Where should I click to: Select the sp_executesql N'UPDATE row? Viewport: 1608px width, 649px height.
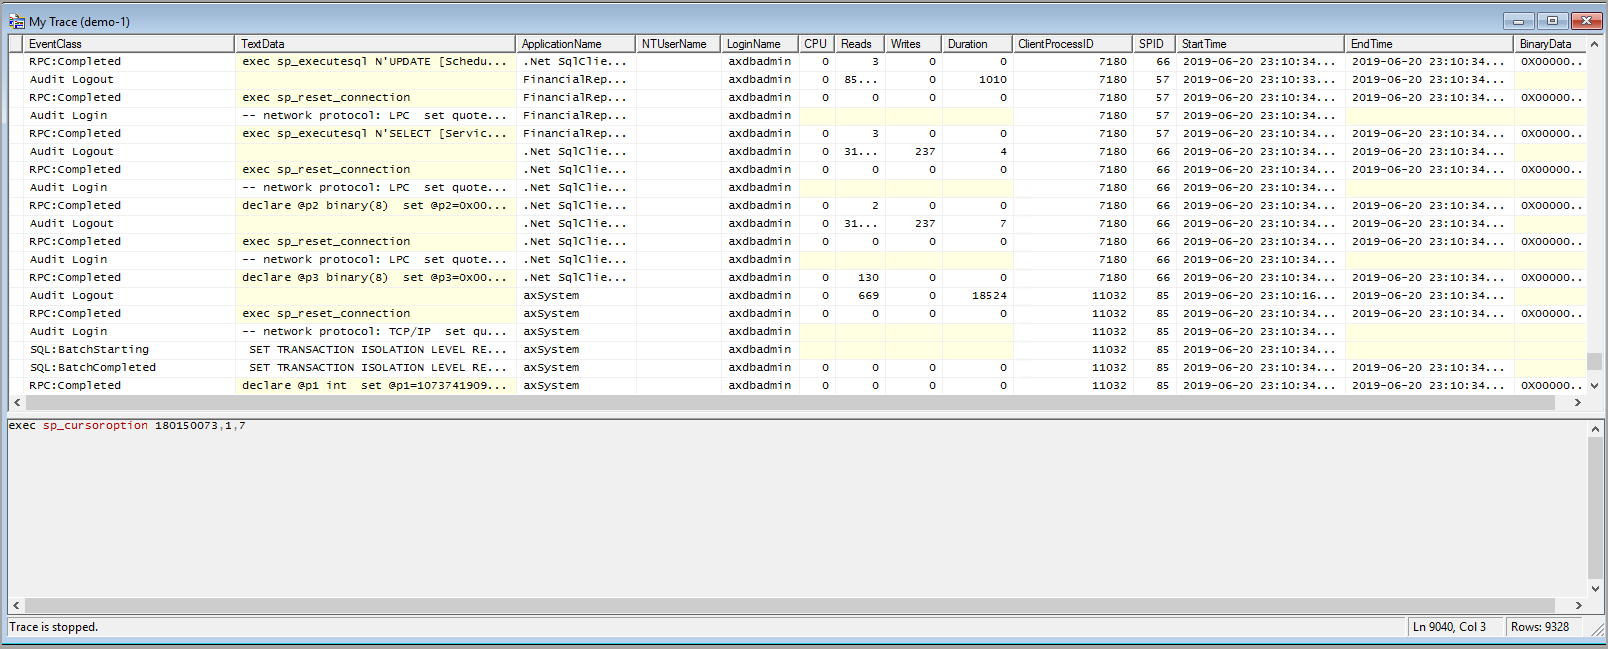374,62
